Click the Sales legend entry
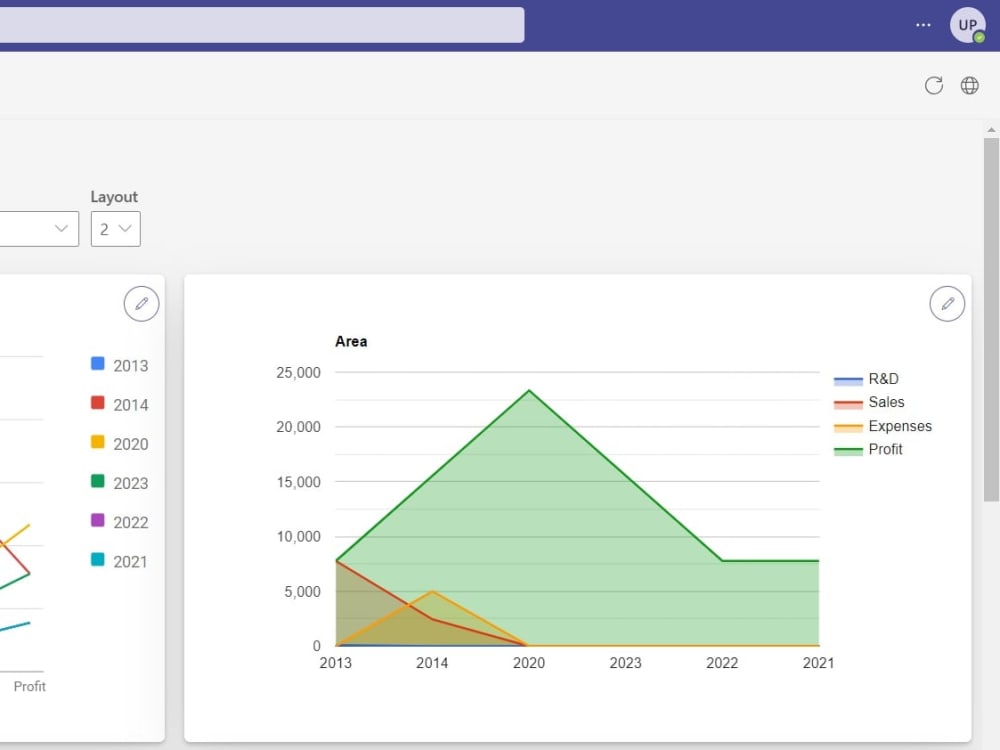The height and width of the screenshot is (750, 1000). 869,402
